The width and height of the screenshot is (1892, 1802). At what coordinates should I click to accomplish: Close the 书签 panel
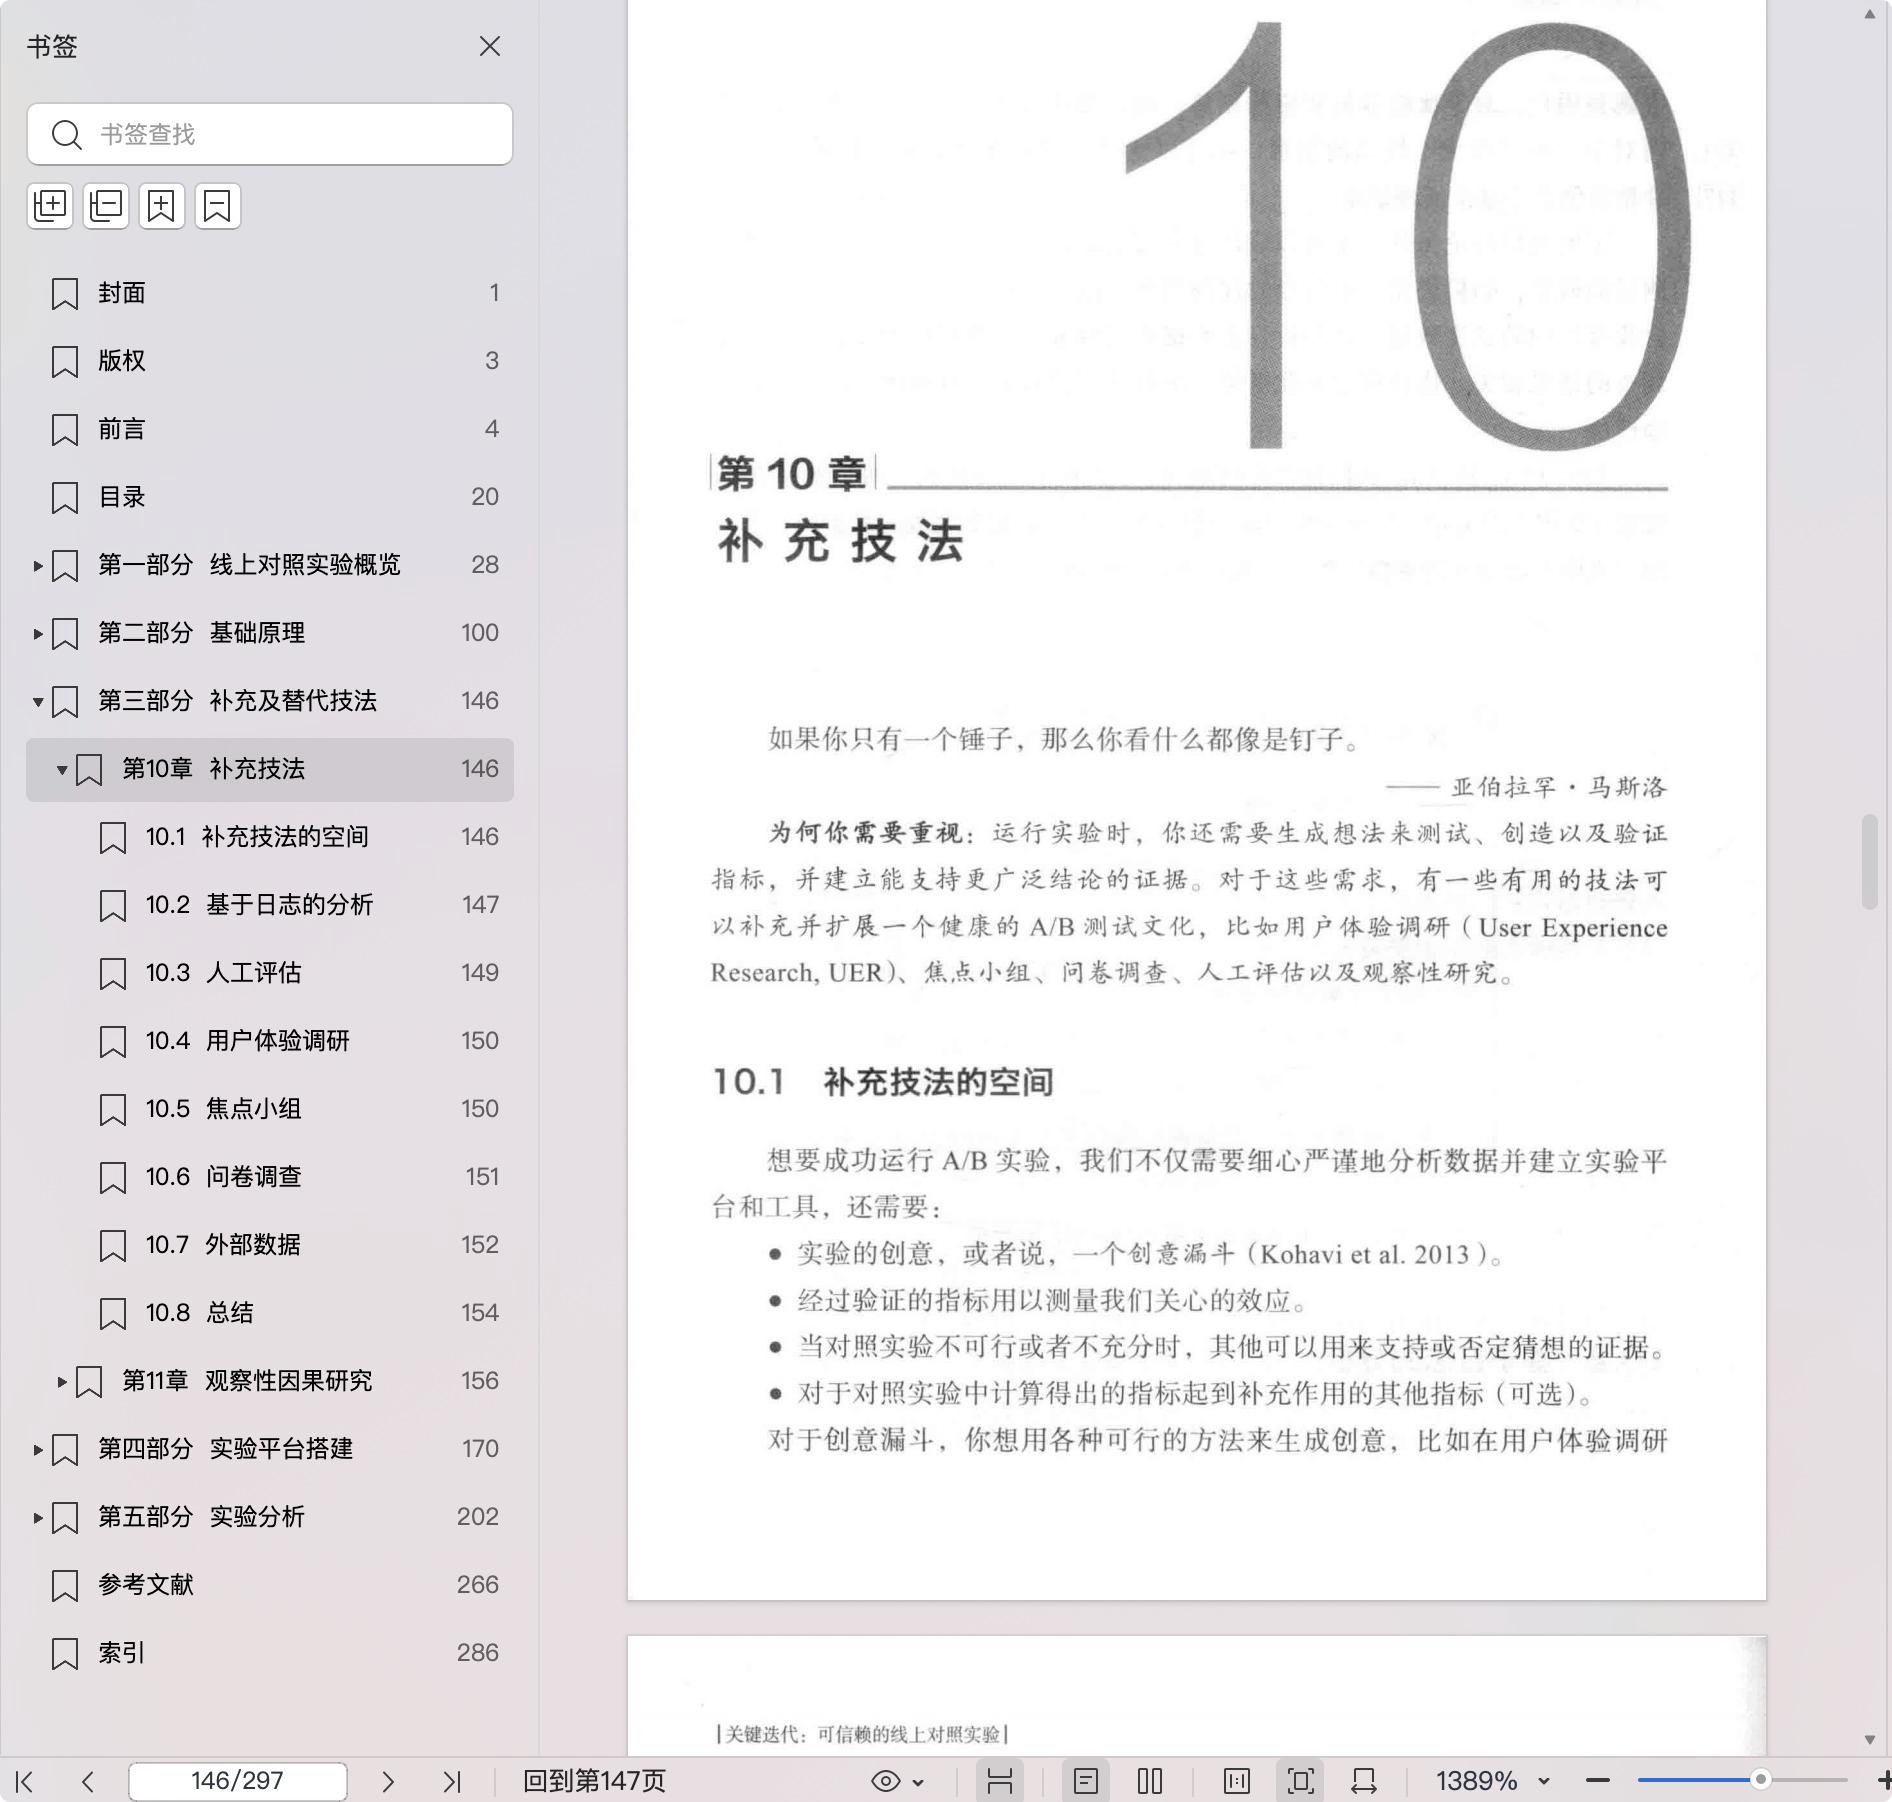pos(490,47)
